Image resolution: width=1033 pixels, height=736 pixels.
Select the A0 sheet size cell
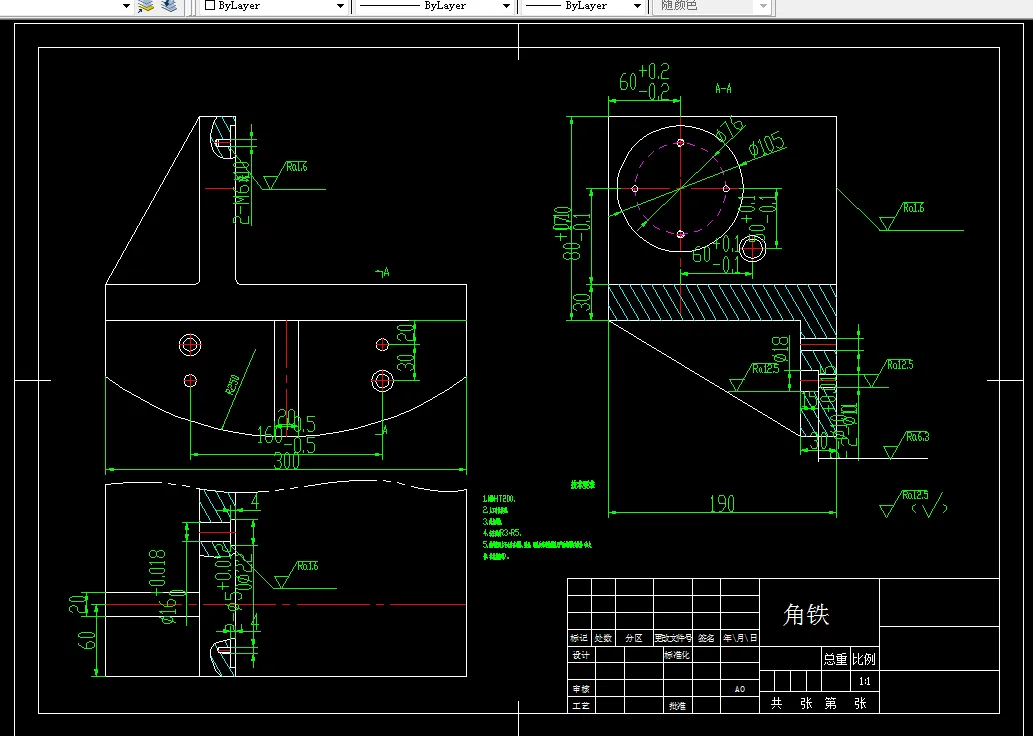pyautogui.click(x=740, y=689)
